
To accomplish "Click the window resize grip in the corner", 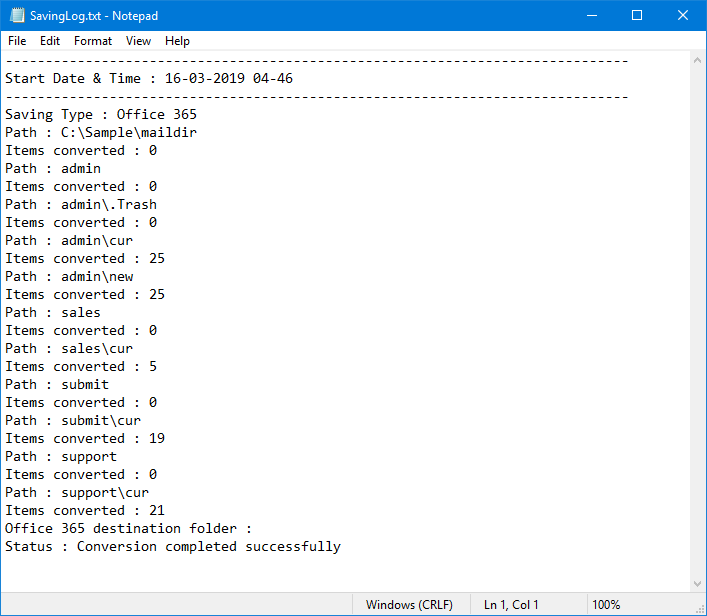I will point(700,609).
